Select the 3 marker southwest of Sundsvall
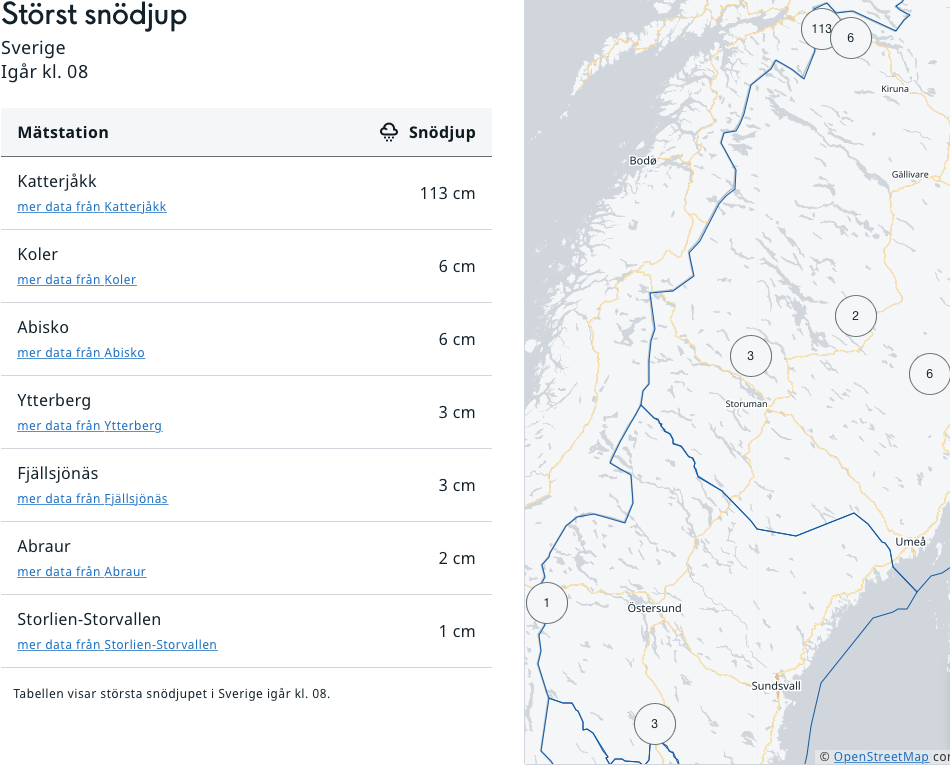950x765 pixels. 654,724
